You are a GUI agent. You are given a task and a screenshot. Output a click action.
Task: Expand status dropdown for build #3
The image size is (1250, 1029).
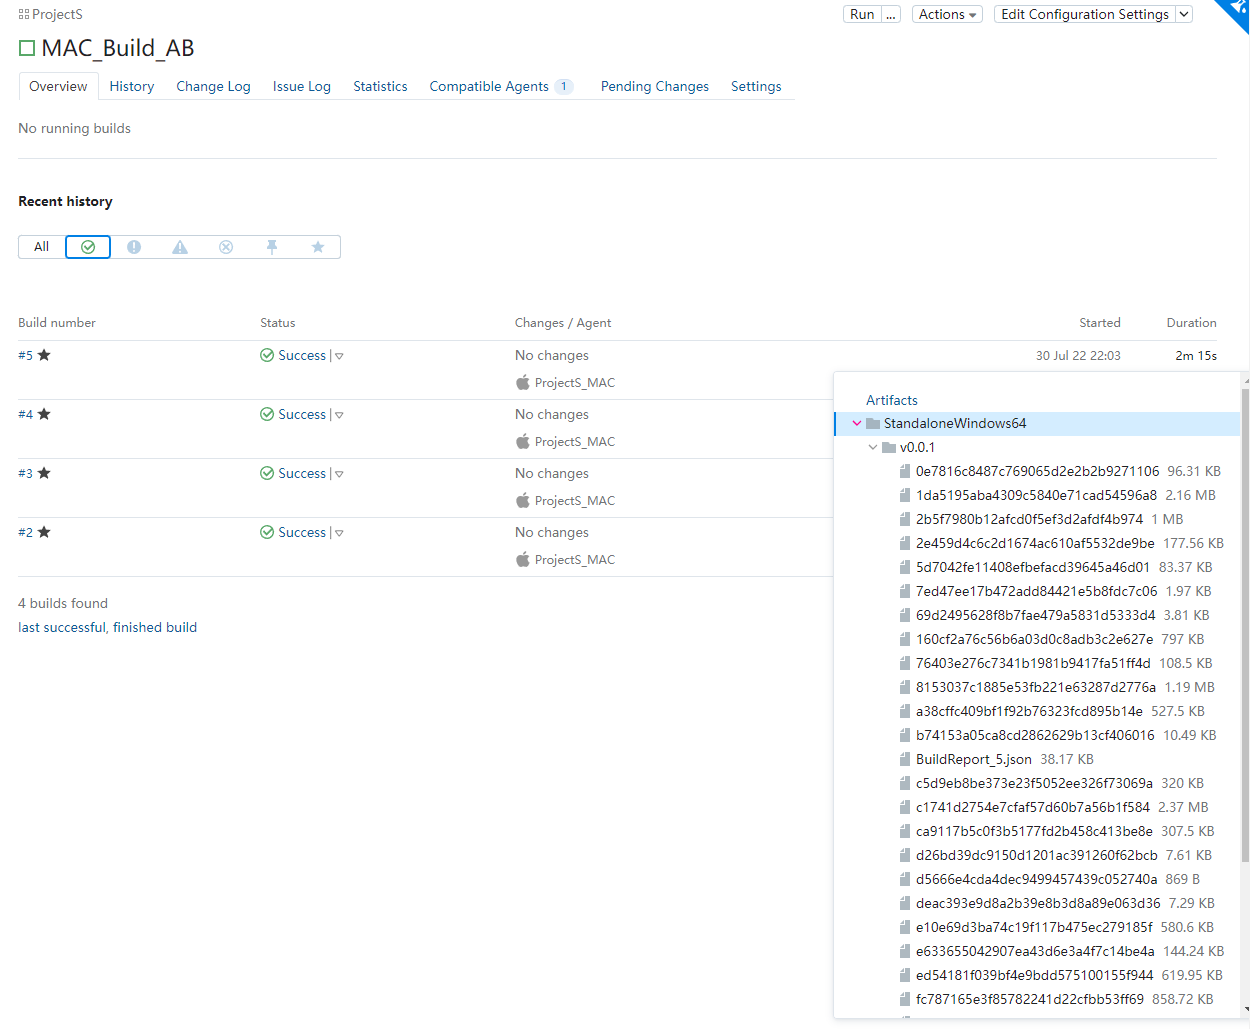[339, 474]
